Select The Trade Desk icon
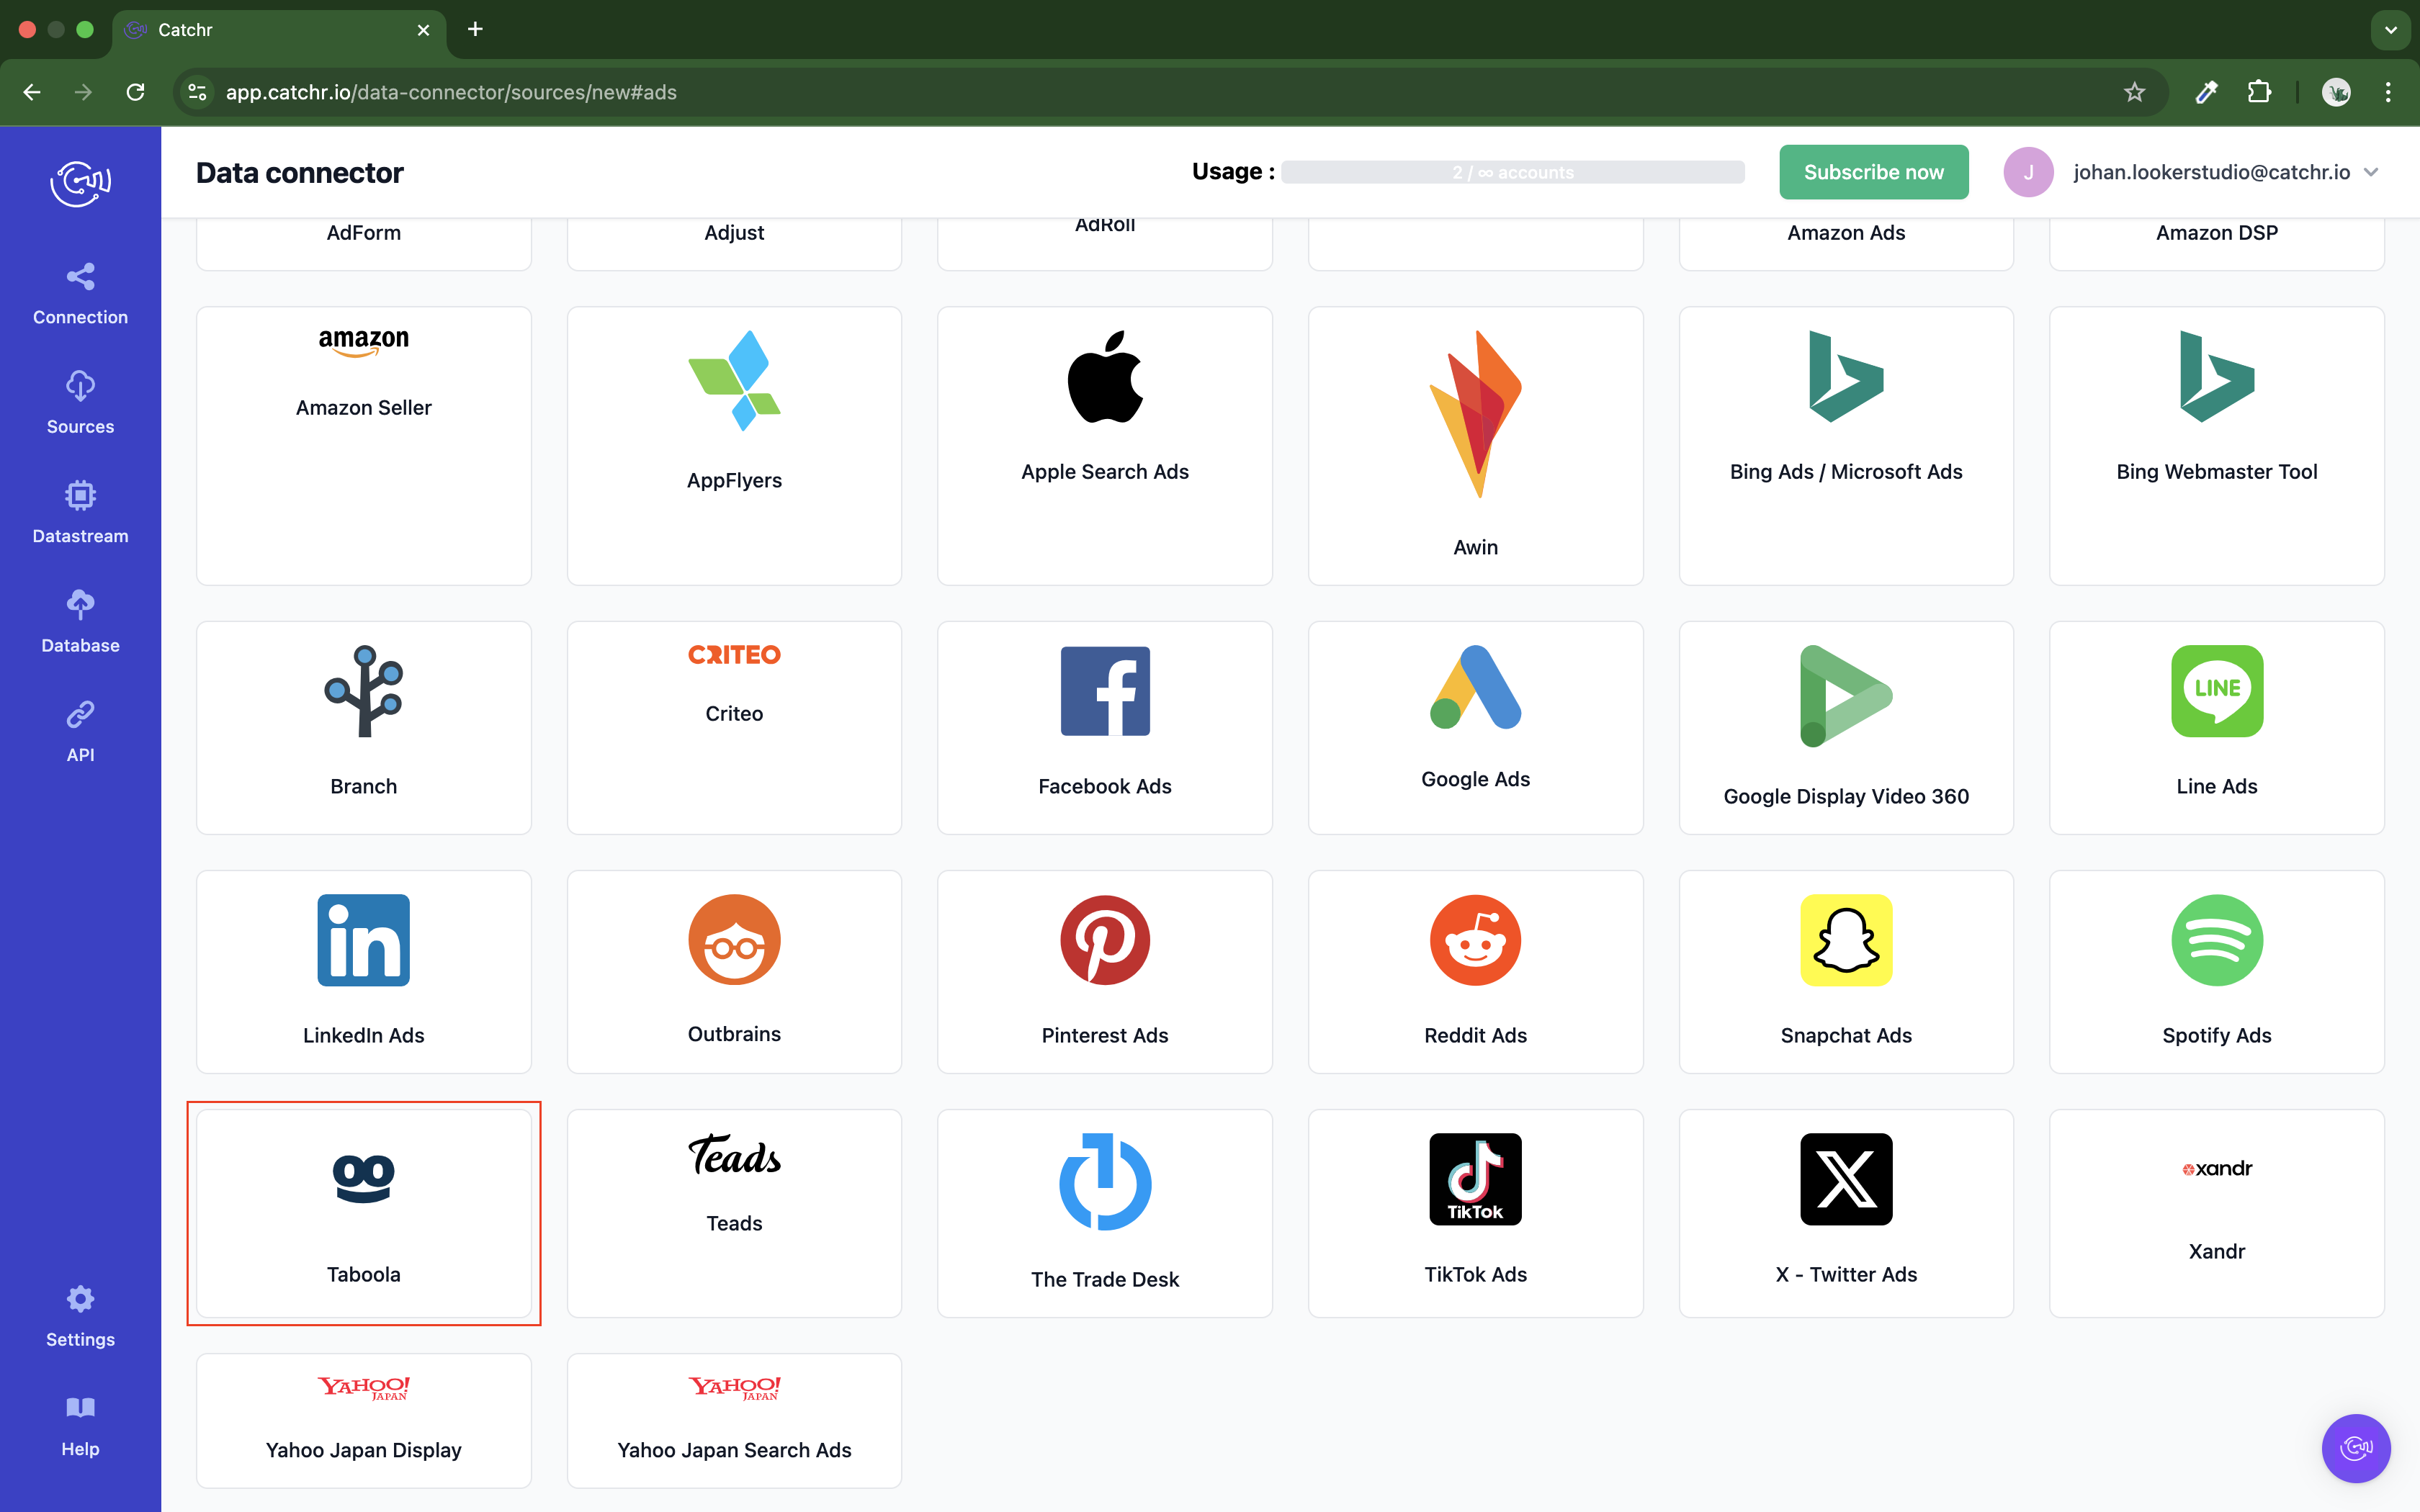2420x1512 pixels. coord(1105,1181)
